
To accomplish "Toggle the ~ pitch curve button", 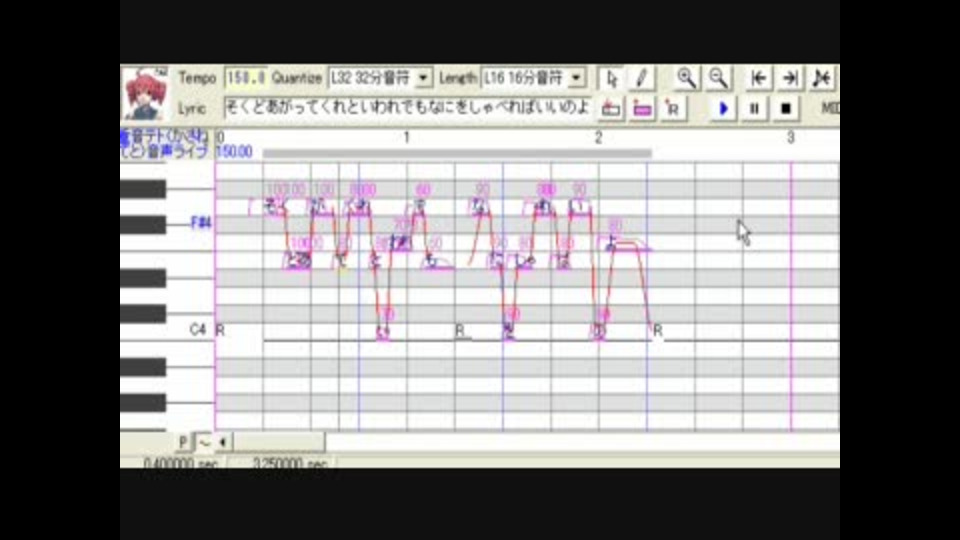I will tap(203, 442).
